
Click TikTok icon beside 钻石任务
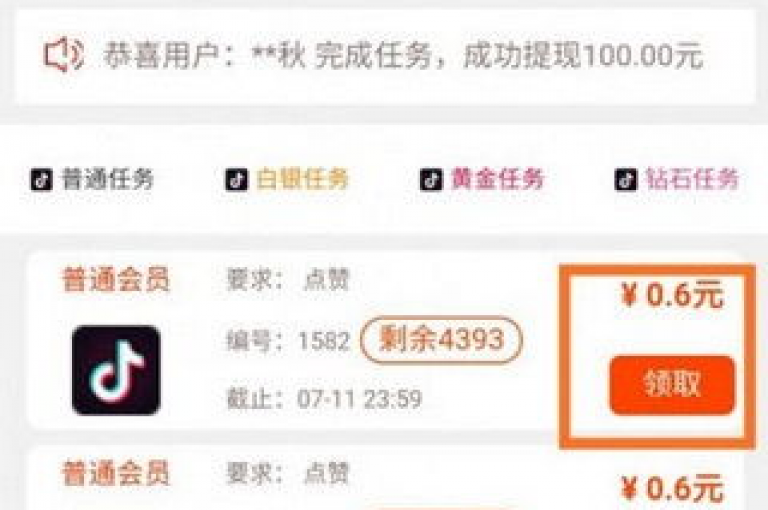coord(626,179)
